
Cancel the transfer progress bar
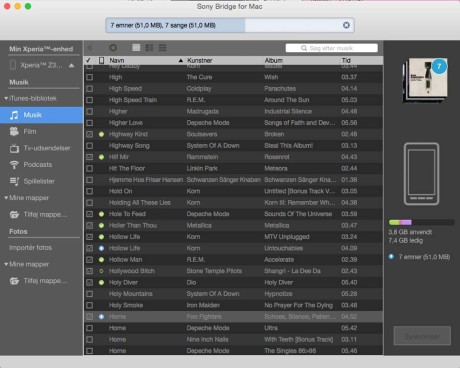click(346, 25)
